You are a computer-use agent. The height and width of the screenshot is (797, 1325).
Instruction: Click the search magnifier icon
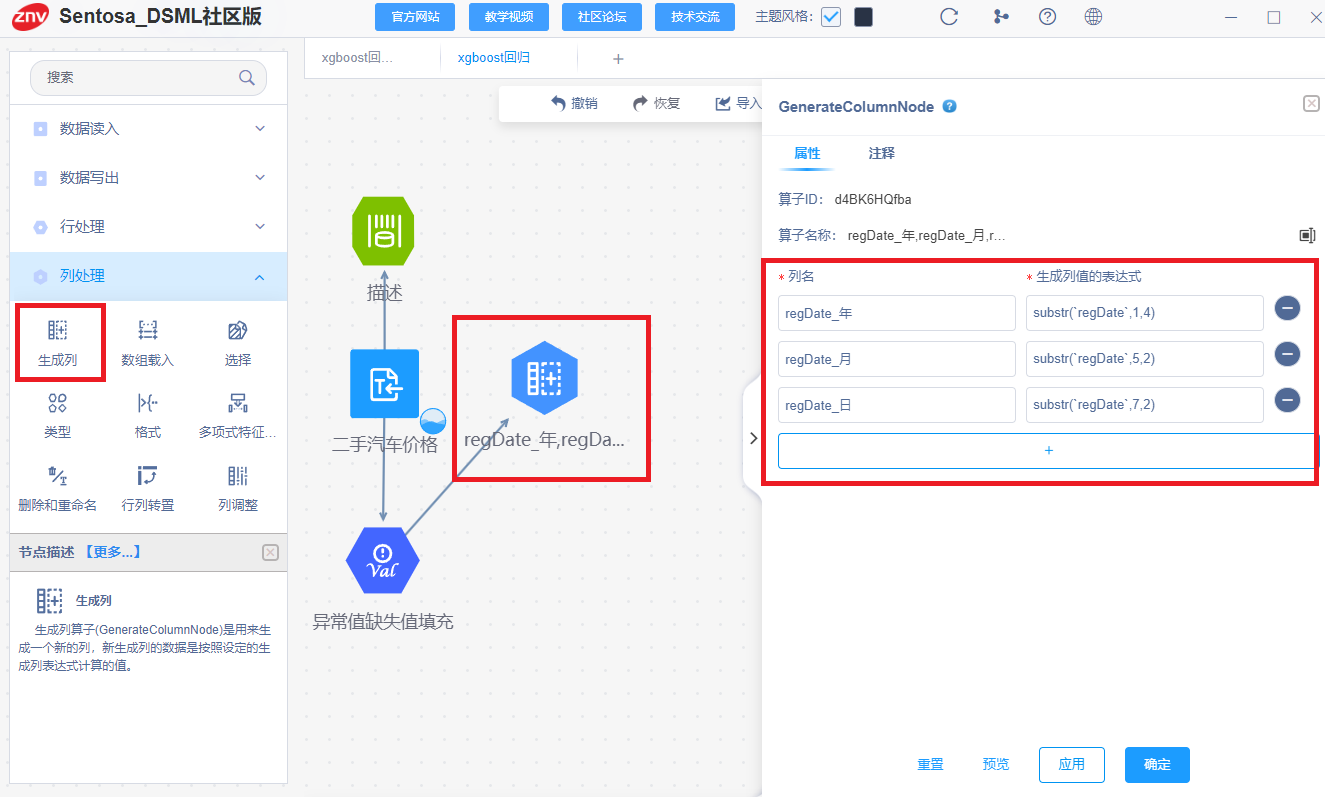point(246,77)
